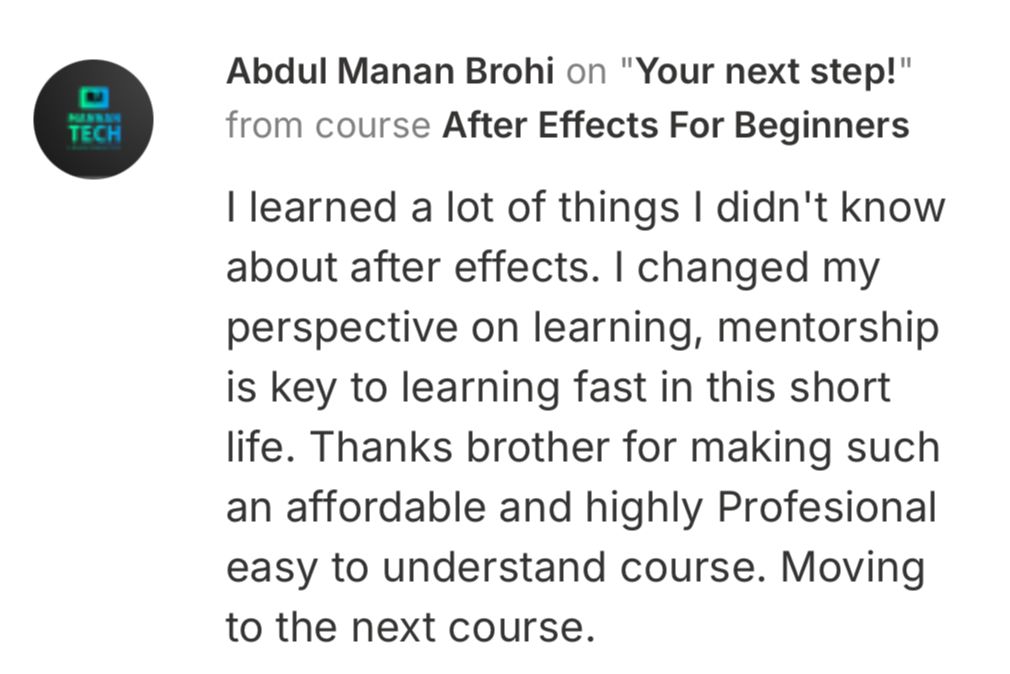
Task: Click the final line "to the next course."
Action: [x=410, y=627]
